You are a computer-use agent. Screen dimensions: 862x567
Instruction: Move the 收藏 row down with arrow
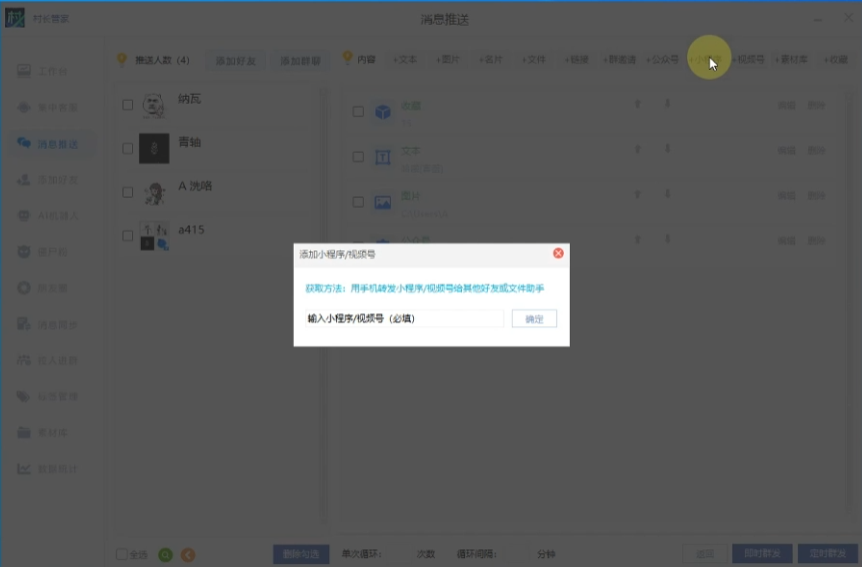click(667, 103)
